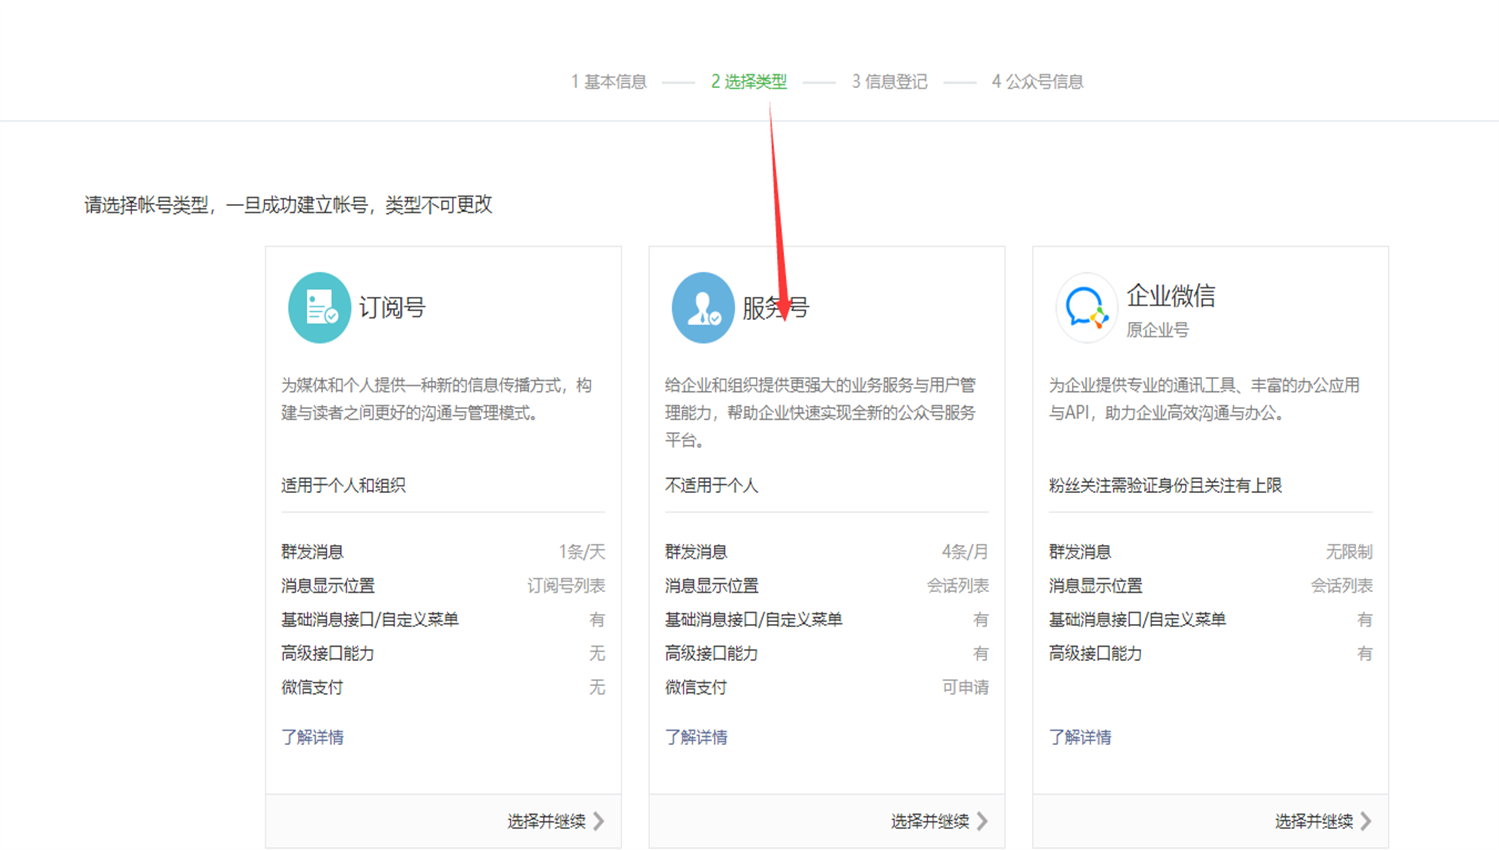Click 微信支付 label in 订阅号 card
This screenshot has height=850, width=1499.
click(x=312, y=688)
